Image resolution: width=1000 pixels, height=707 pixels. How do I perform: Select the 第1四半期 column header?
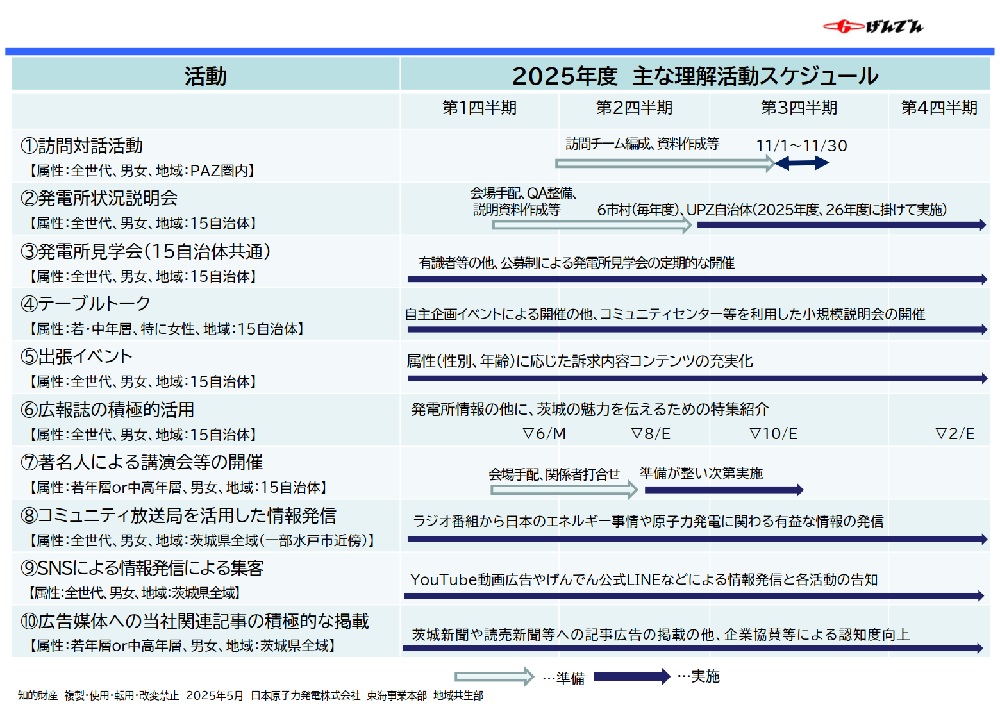[x=480, y=108]
